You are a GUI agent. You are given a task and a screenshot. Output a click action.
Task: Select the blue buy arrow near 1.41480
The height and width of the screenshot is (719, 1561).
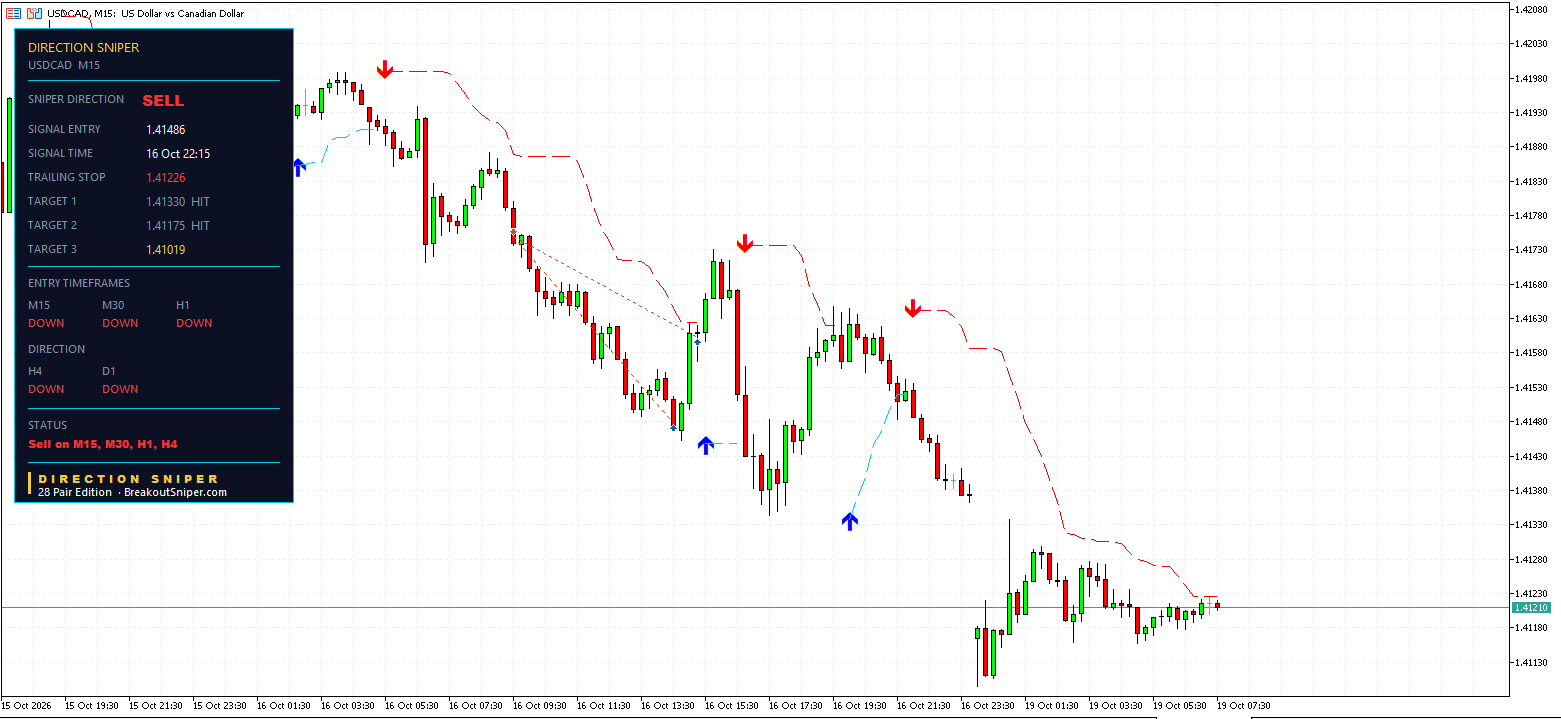(x=706, y=445)
